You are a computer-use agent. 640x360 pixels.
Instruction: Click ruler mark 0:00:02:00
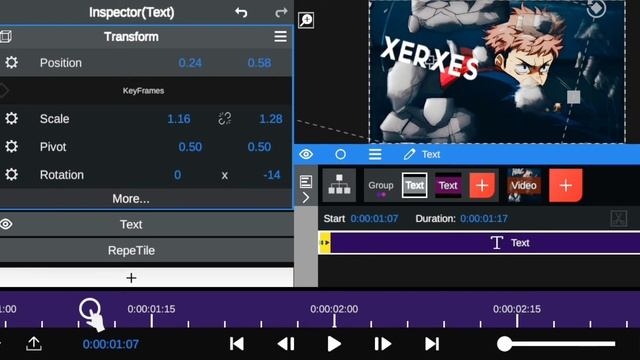[334, 309]
